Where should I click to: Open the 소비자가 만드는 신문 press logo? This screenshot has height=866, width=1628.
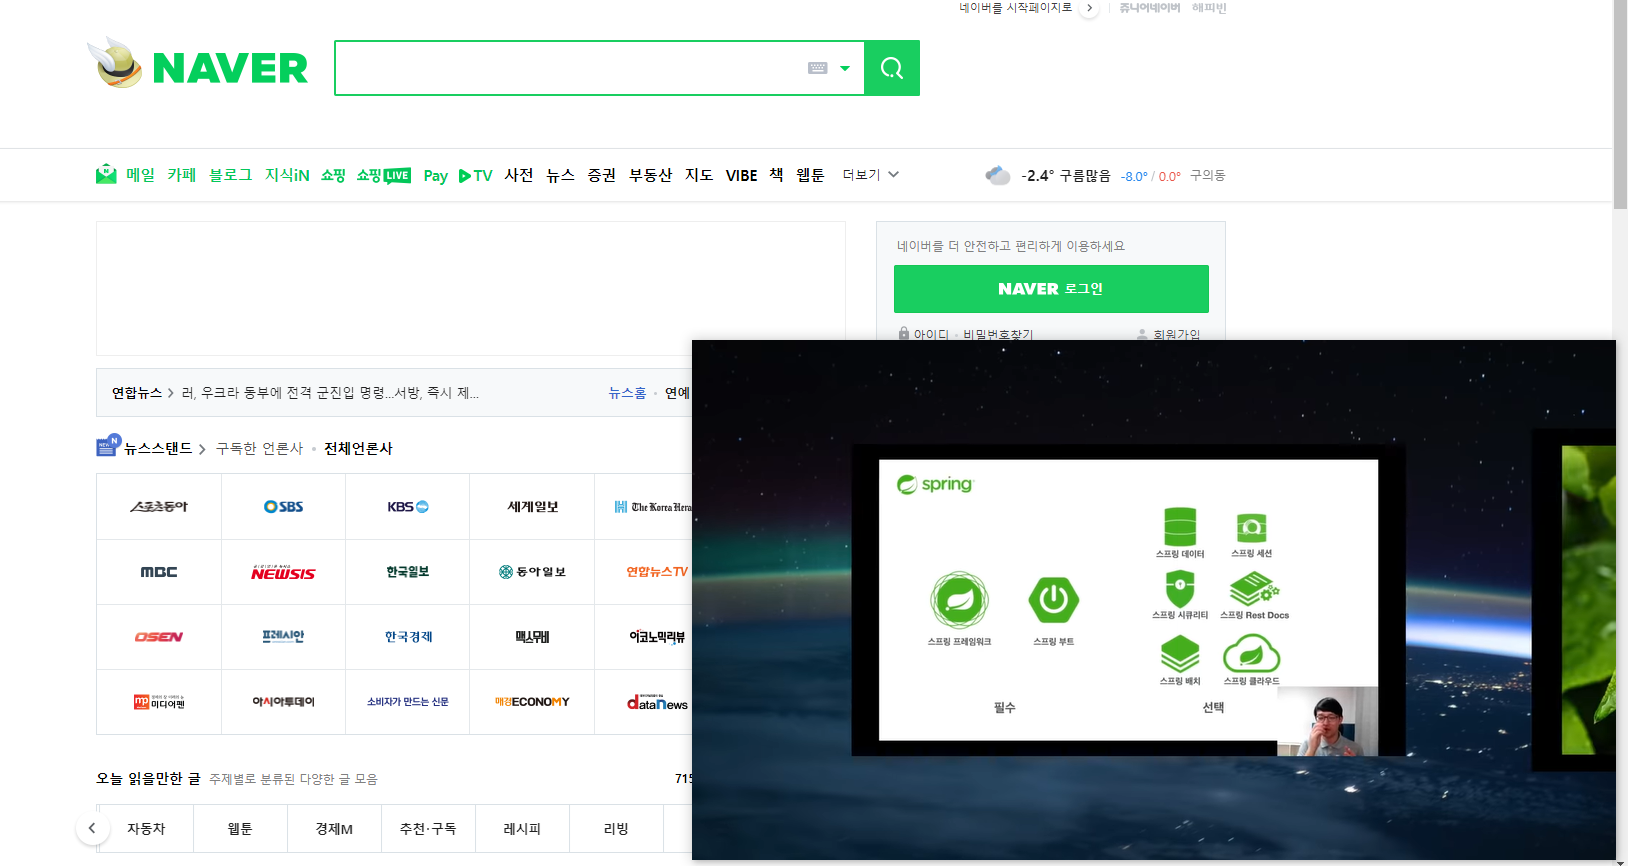pyautogui.click(x=408, y=702)
